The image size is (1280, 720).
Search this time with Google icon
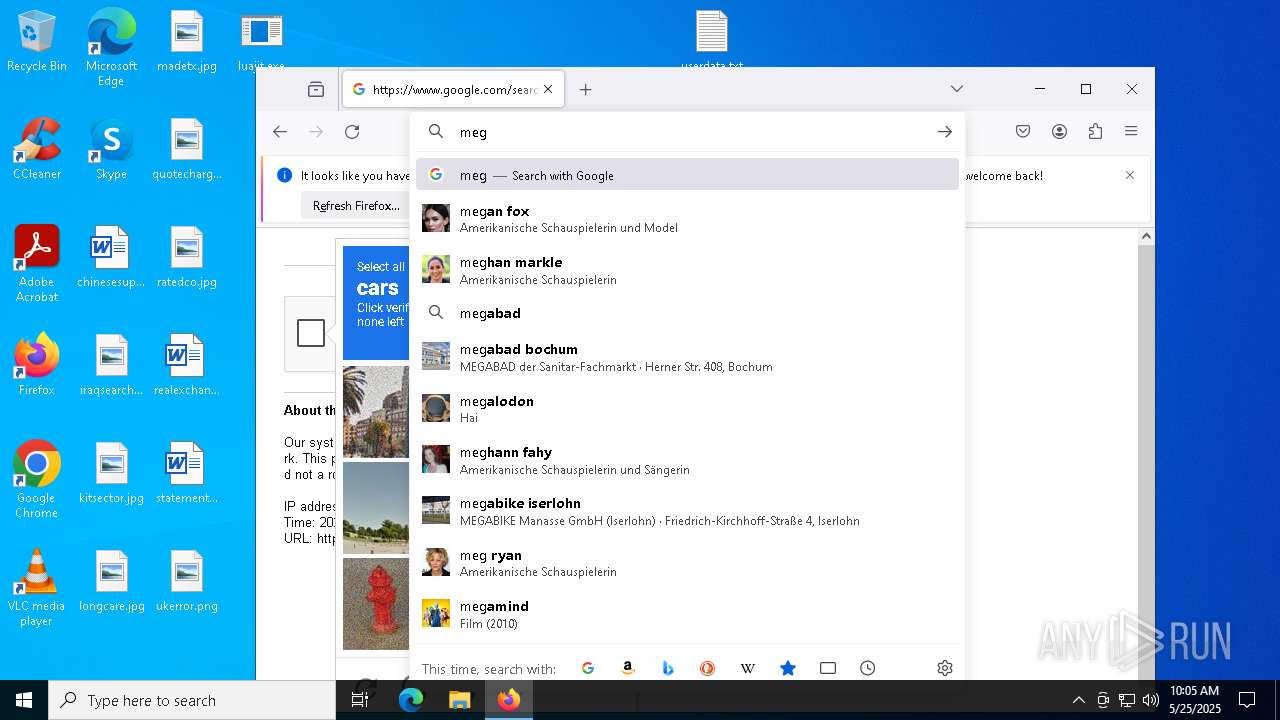[588, 668]
